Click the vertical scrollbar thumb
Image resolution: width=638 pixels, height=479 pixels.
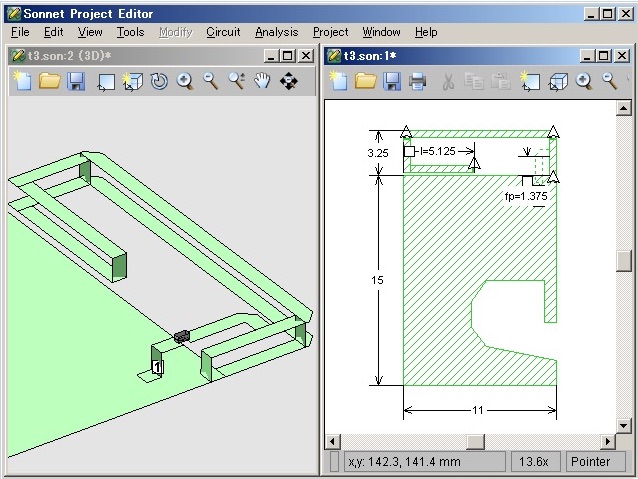point(623,261)
